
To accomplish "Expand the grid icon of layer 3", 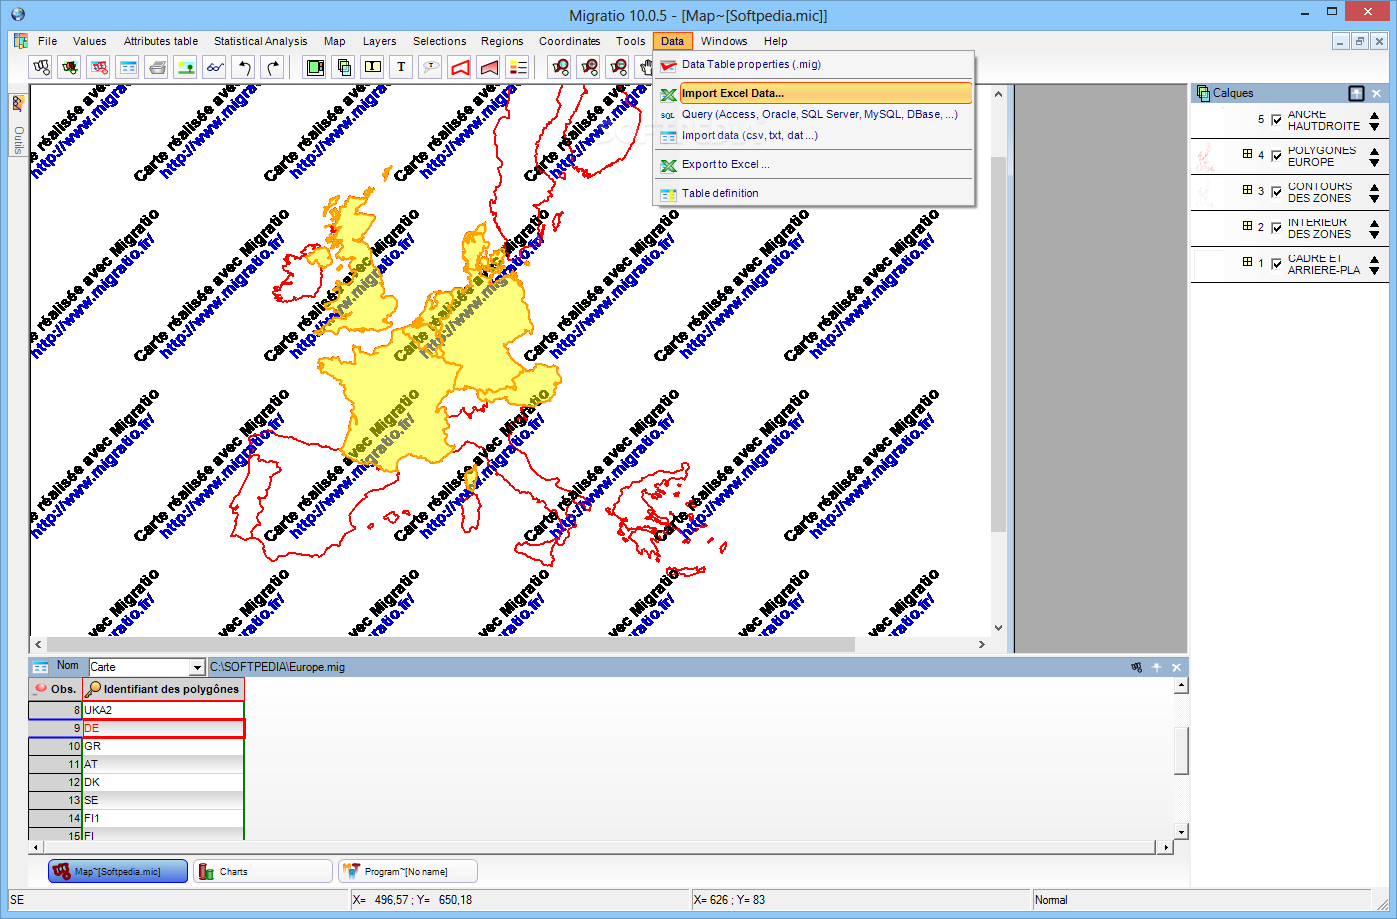I will [x=1247, y=190].
